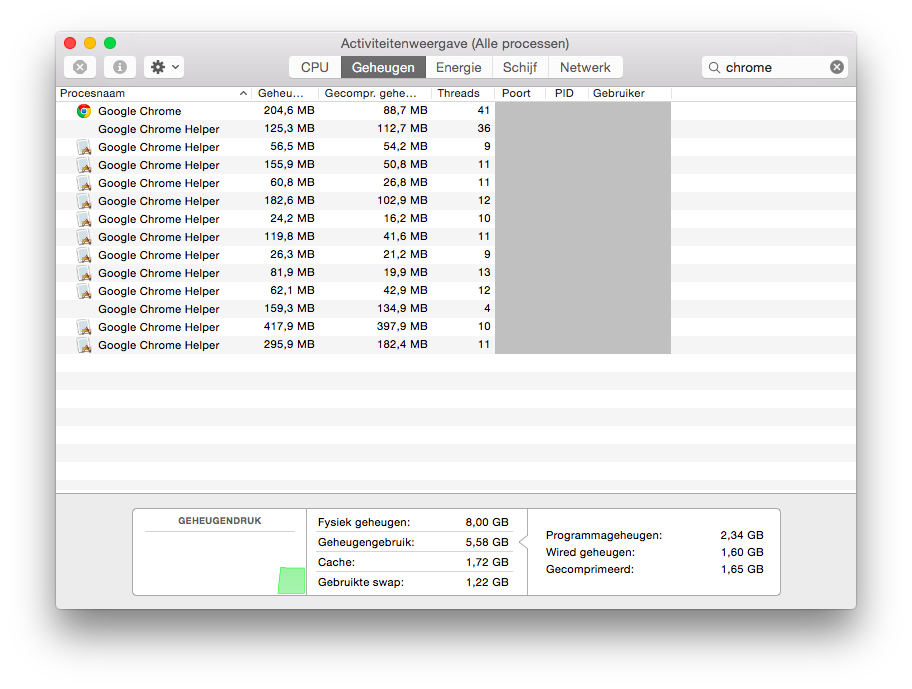Select the Google Chrome process row

tap(455, 111)
